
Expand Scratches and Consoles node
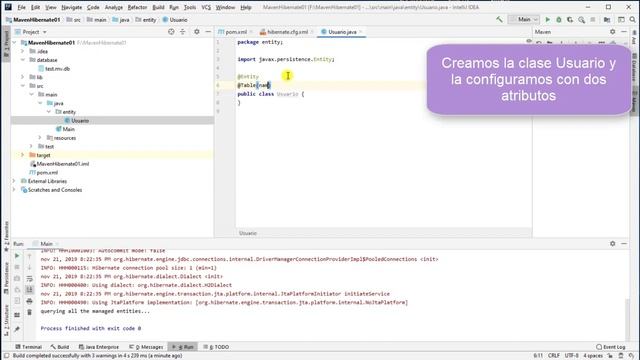tap(14, 190)
